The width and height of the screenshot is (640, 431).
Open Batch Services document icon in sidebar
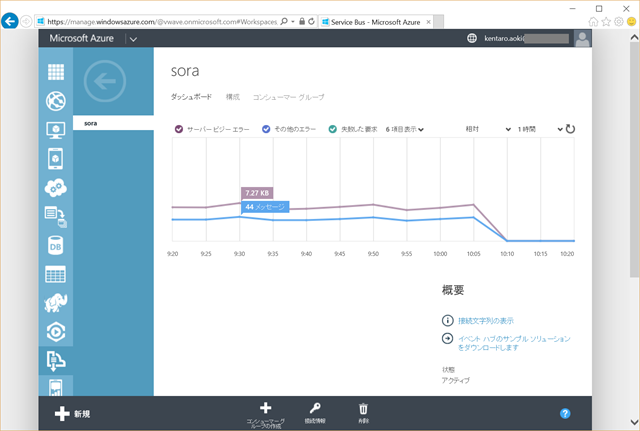(56, 217)
